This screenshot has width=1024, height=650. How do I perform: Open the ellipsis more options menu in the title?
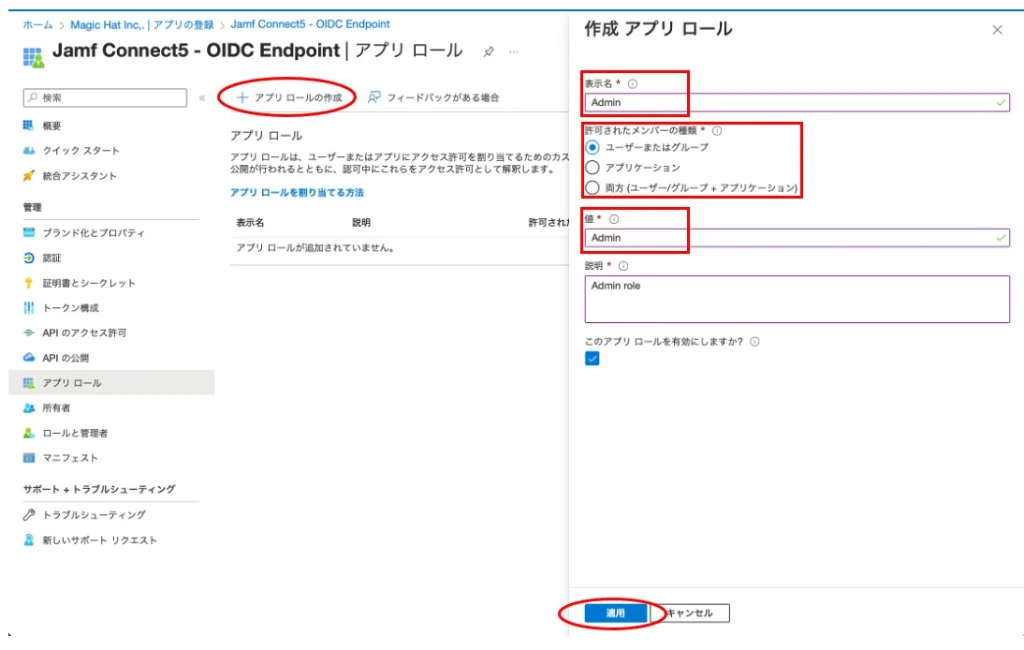click(514, 51)
